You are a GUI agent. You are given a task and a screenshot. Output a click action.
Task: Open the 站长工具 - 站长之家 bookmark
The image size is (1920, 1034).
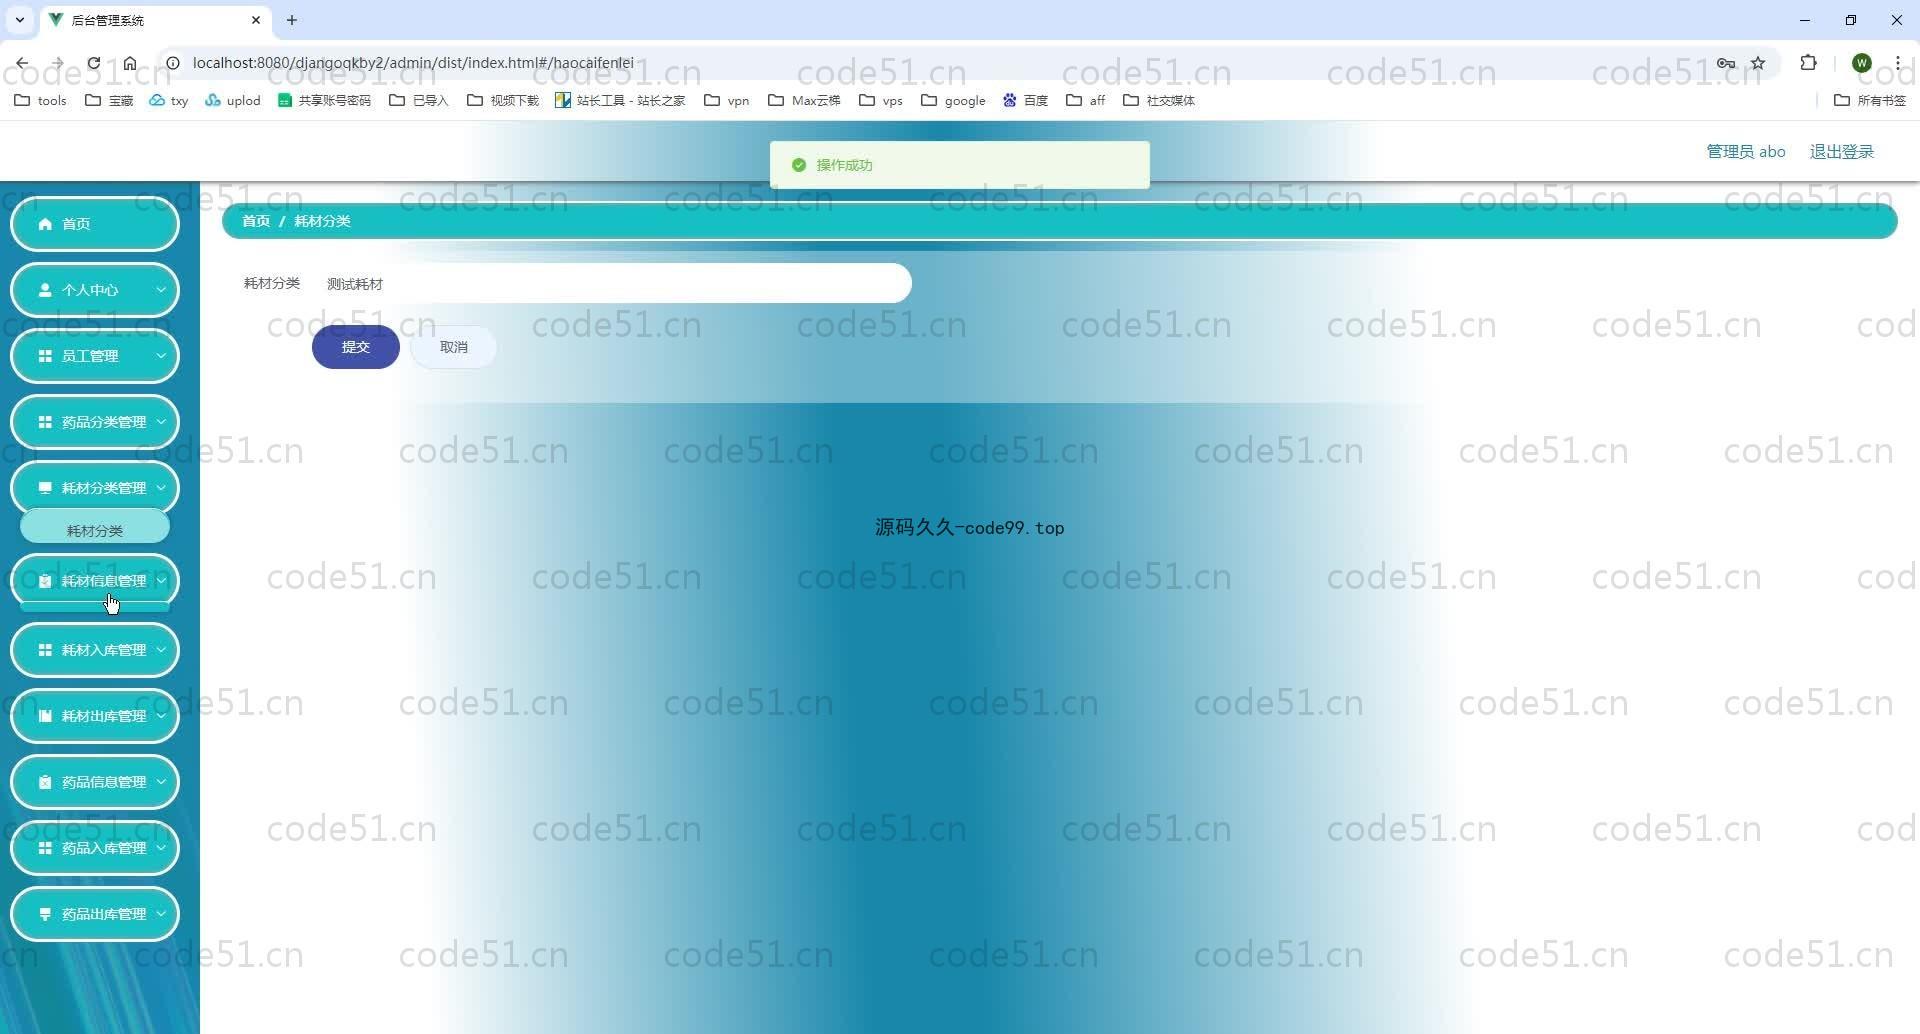[620, 100]
